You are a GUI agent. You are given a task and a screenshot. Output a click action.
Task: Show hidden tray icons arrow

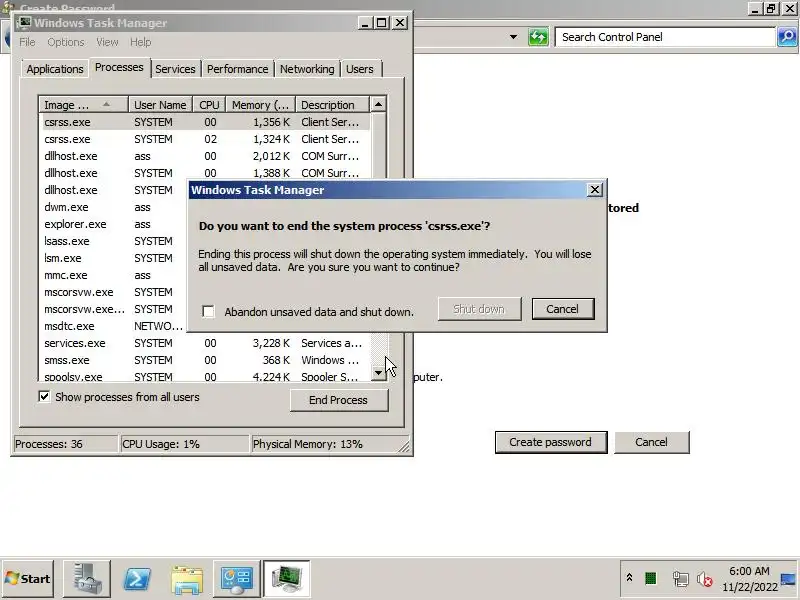click(x=629, y=578)
